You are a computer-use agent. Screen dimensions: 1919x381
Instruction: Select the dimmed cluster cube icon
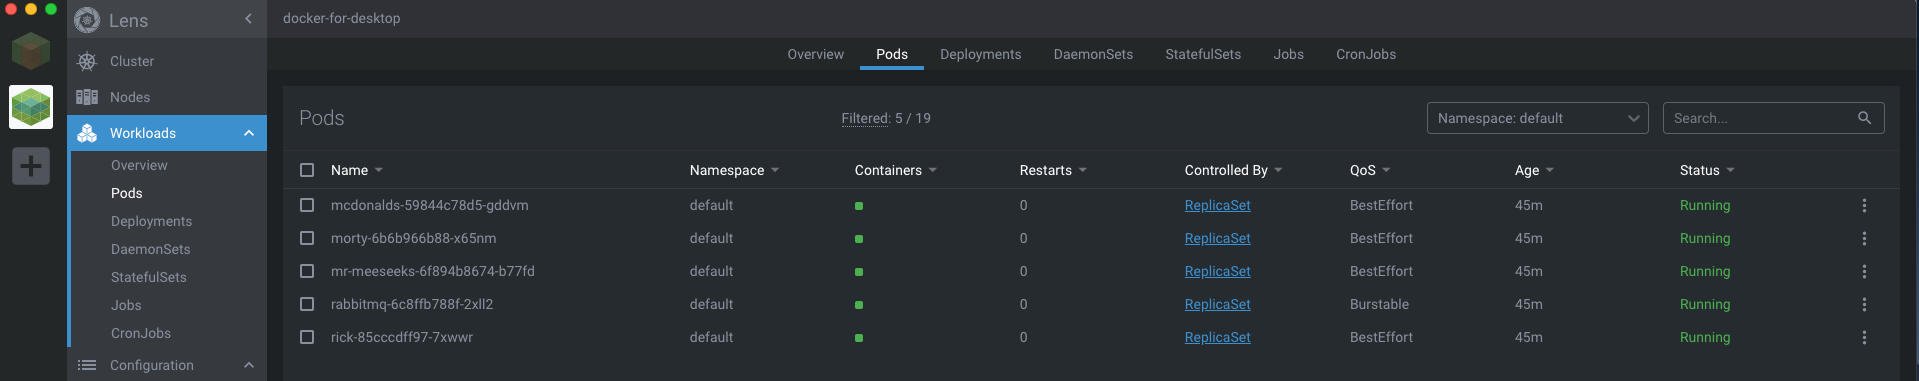[x=31, y=50]
